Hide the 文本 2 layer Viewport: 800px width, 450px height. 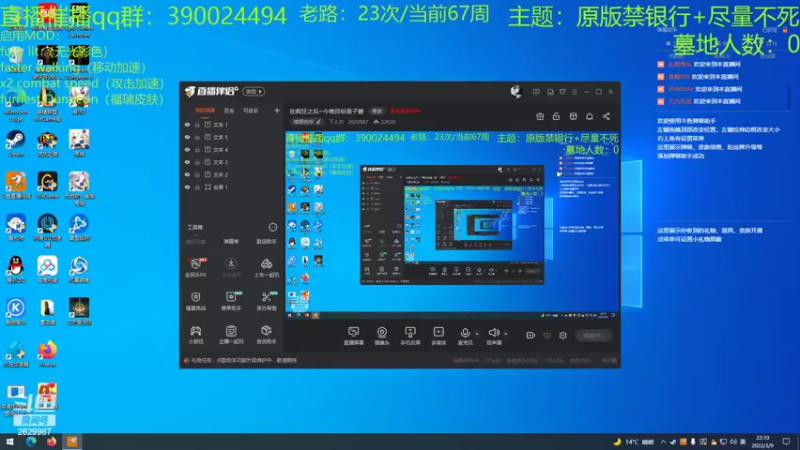point(187,174)
